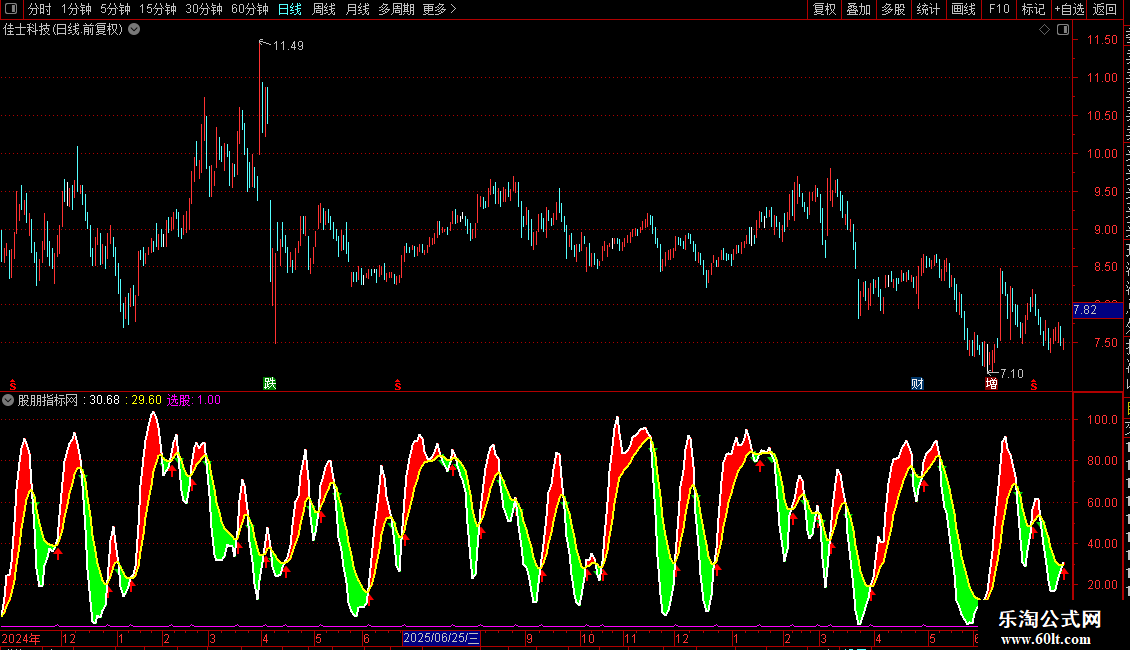Click the magenta 选股: 1.00 label

tap(194, 400)
